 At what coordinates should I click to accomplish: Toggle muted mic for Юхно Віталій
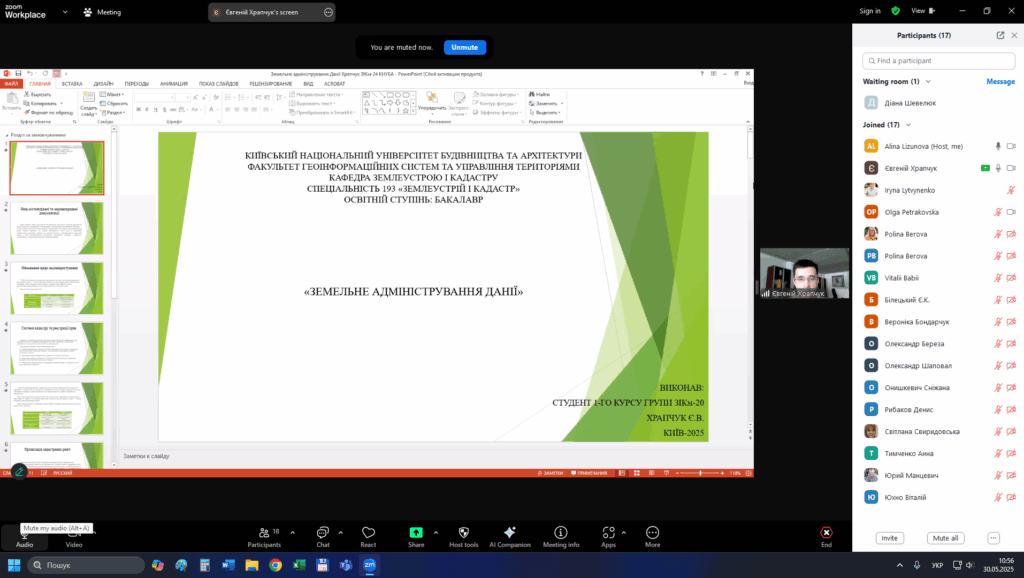pos(998,497)
